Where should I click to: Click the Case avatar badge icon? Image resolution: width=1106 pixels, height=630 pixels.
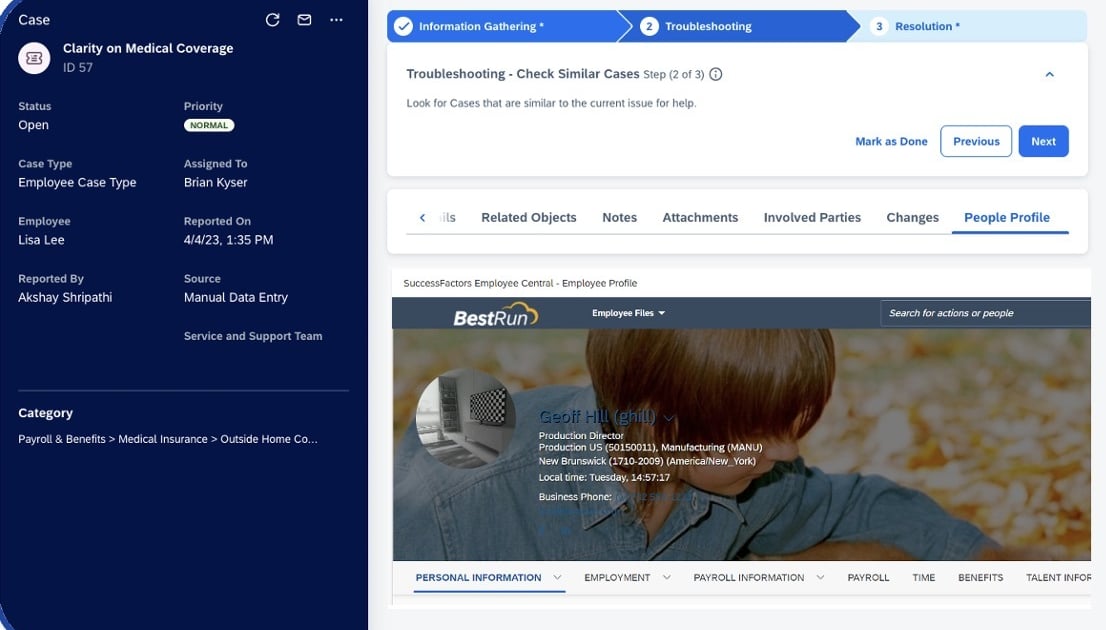coord(34,57)
